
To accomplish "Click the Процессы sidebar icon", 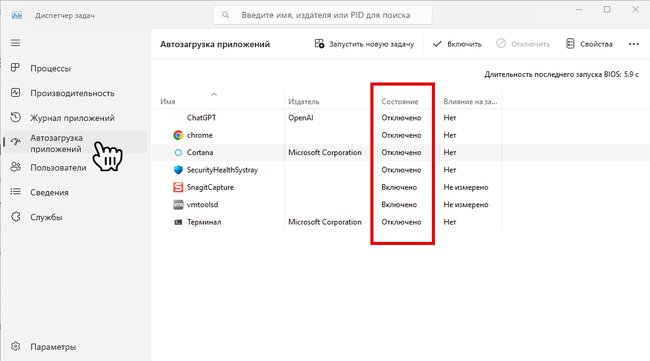I will (15, 68).
